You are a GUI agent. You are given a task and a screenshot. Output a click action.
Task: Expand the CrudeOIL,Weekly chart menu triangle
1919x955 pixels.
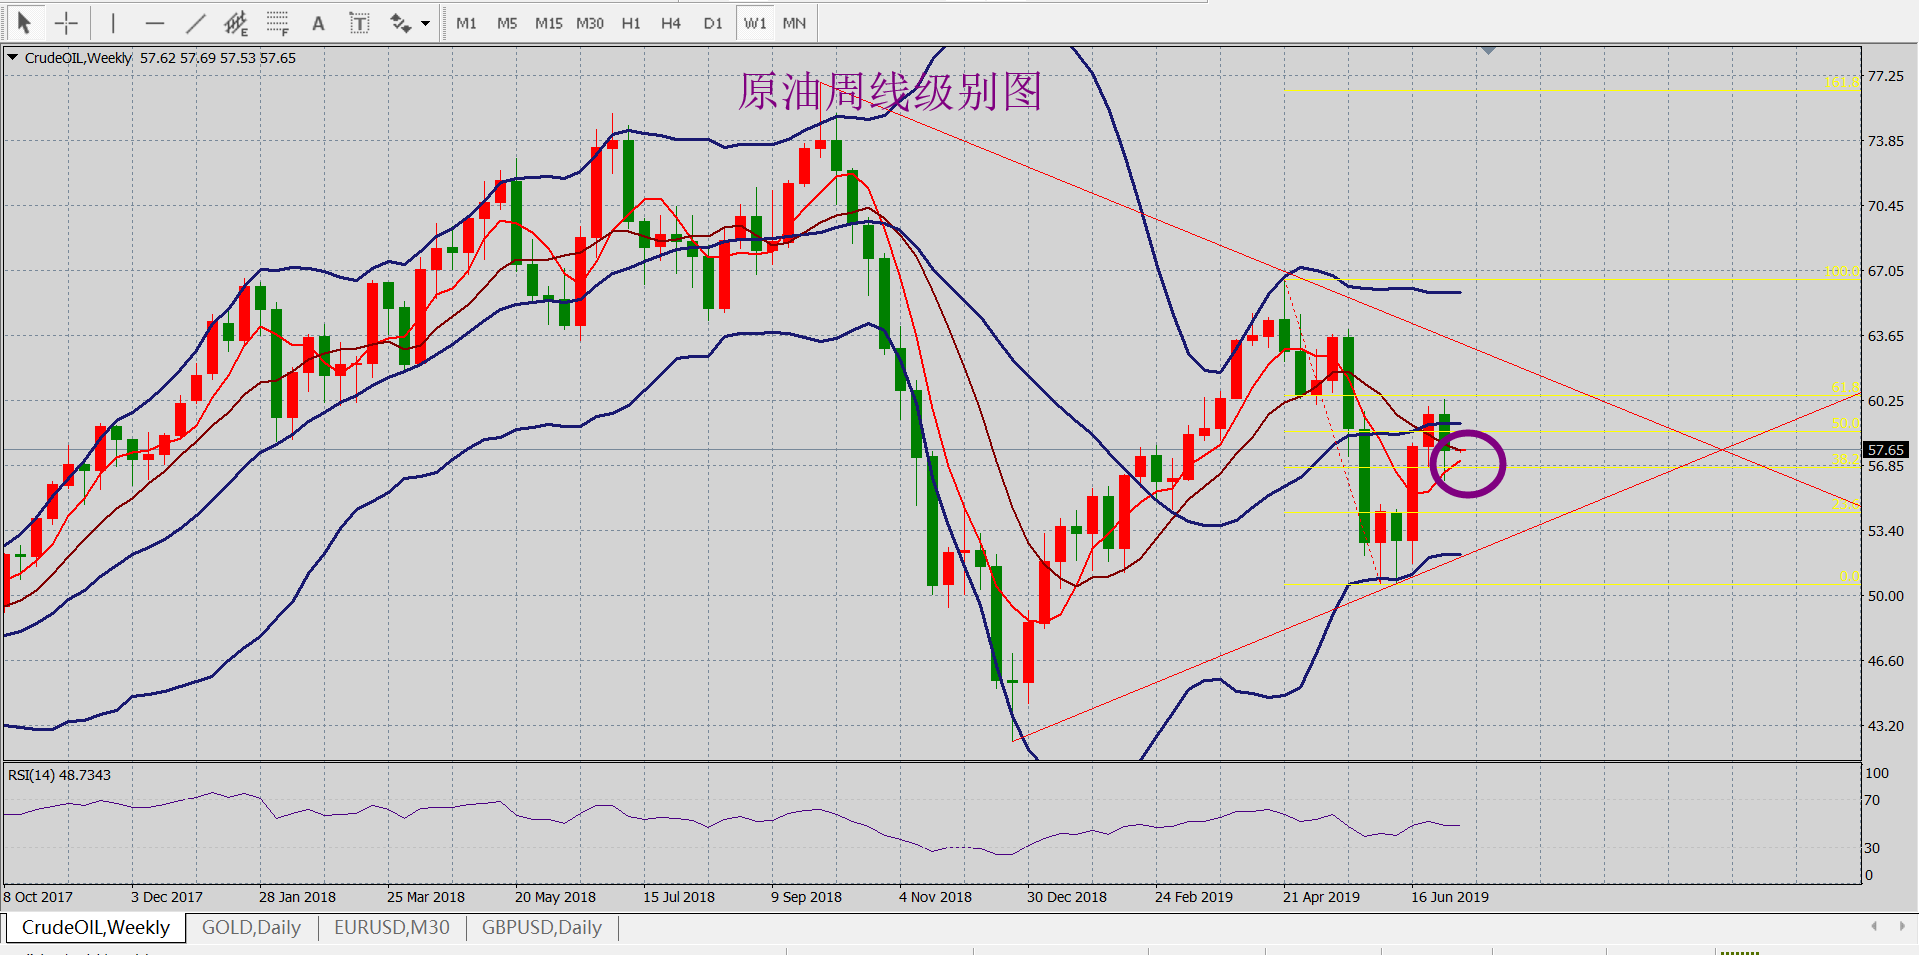13,58
